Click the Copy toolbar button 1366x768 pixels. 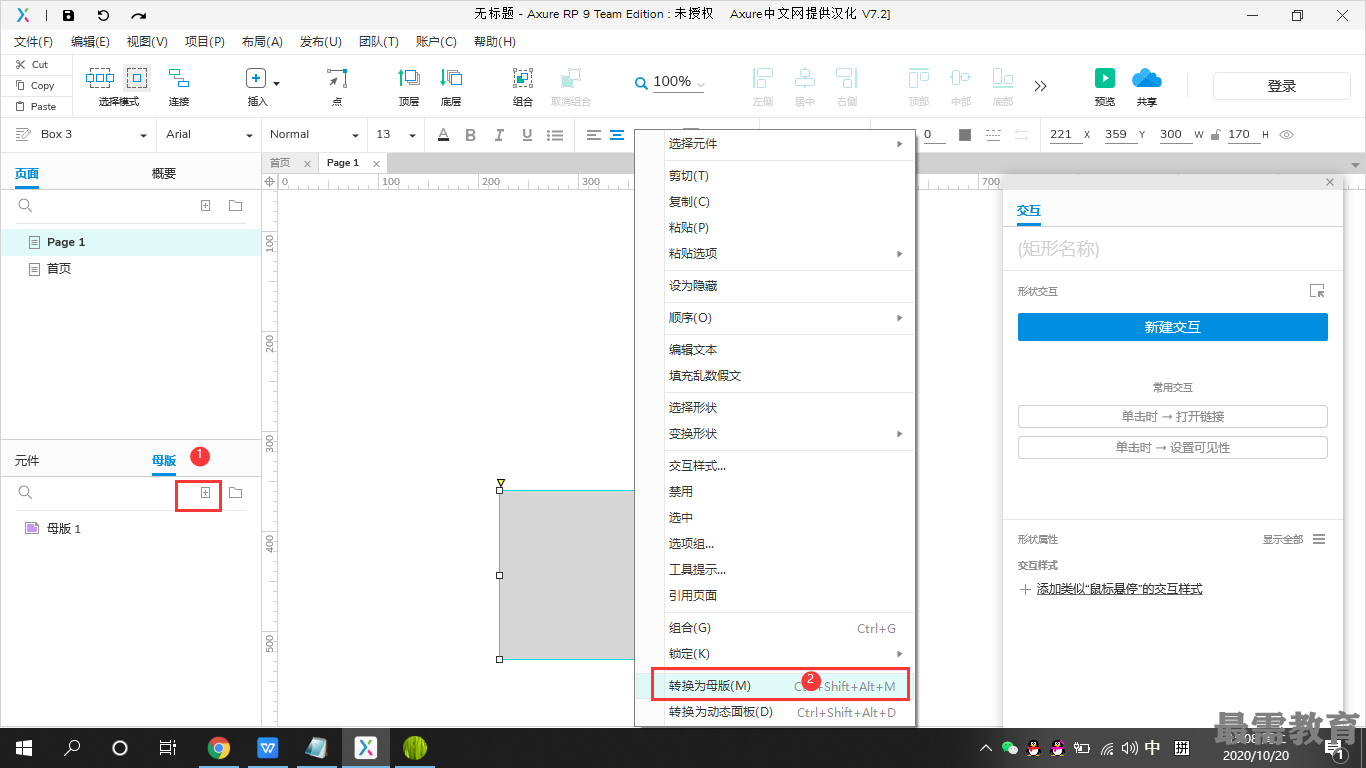pyautogui.click(x=35, y=85)
